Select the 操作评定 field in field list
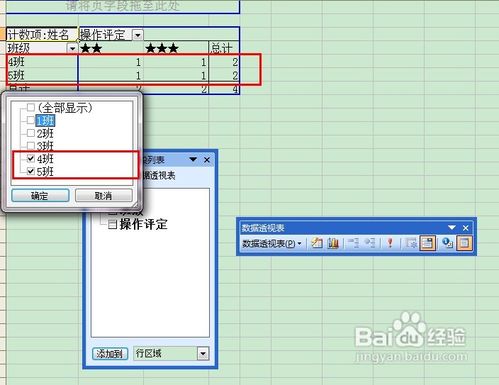The height and width of the screenshot is (385, 499). coord(143,224)
